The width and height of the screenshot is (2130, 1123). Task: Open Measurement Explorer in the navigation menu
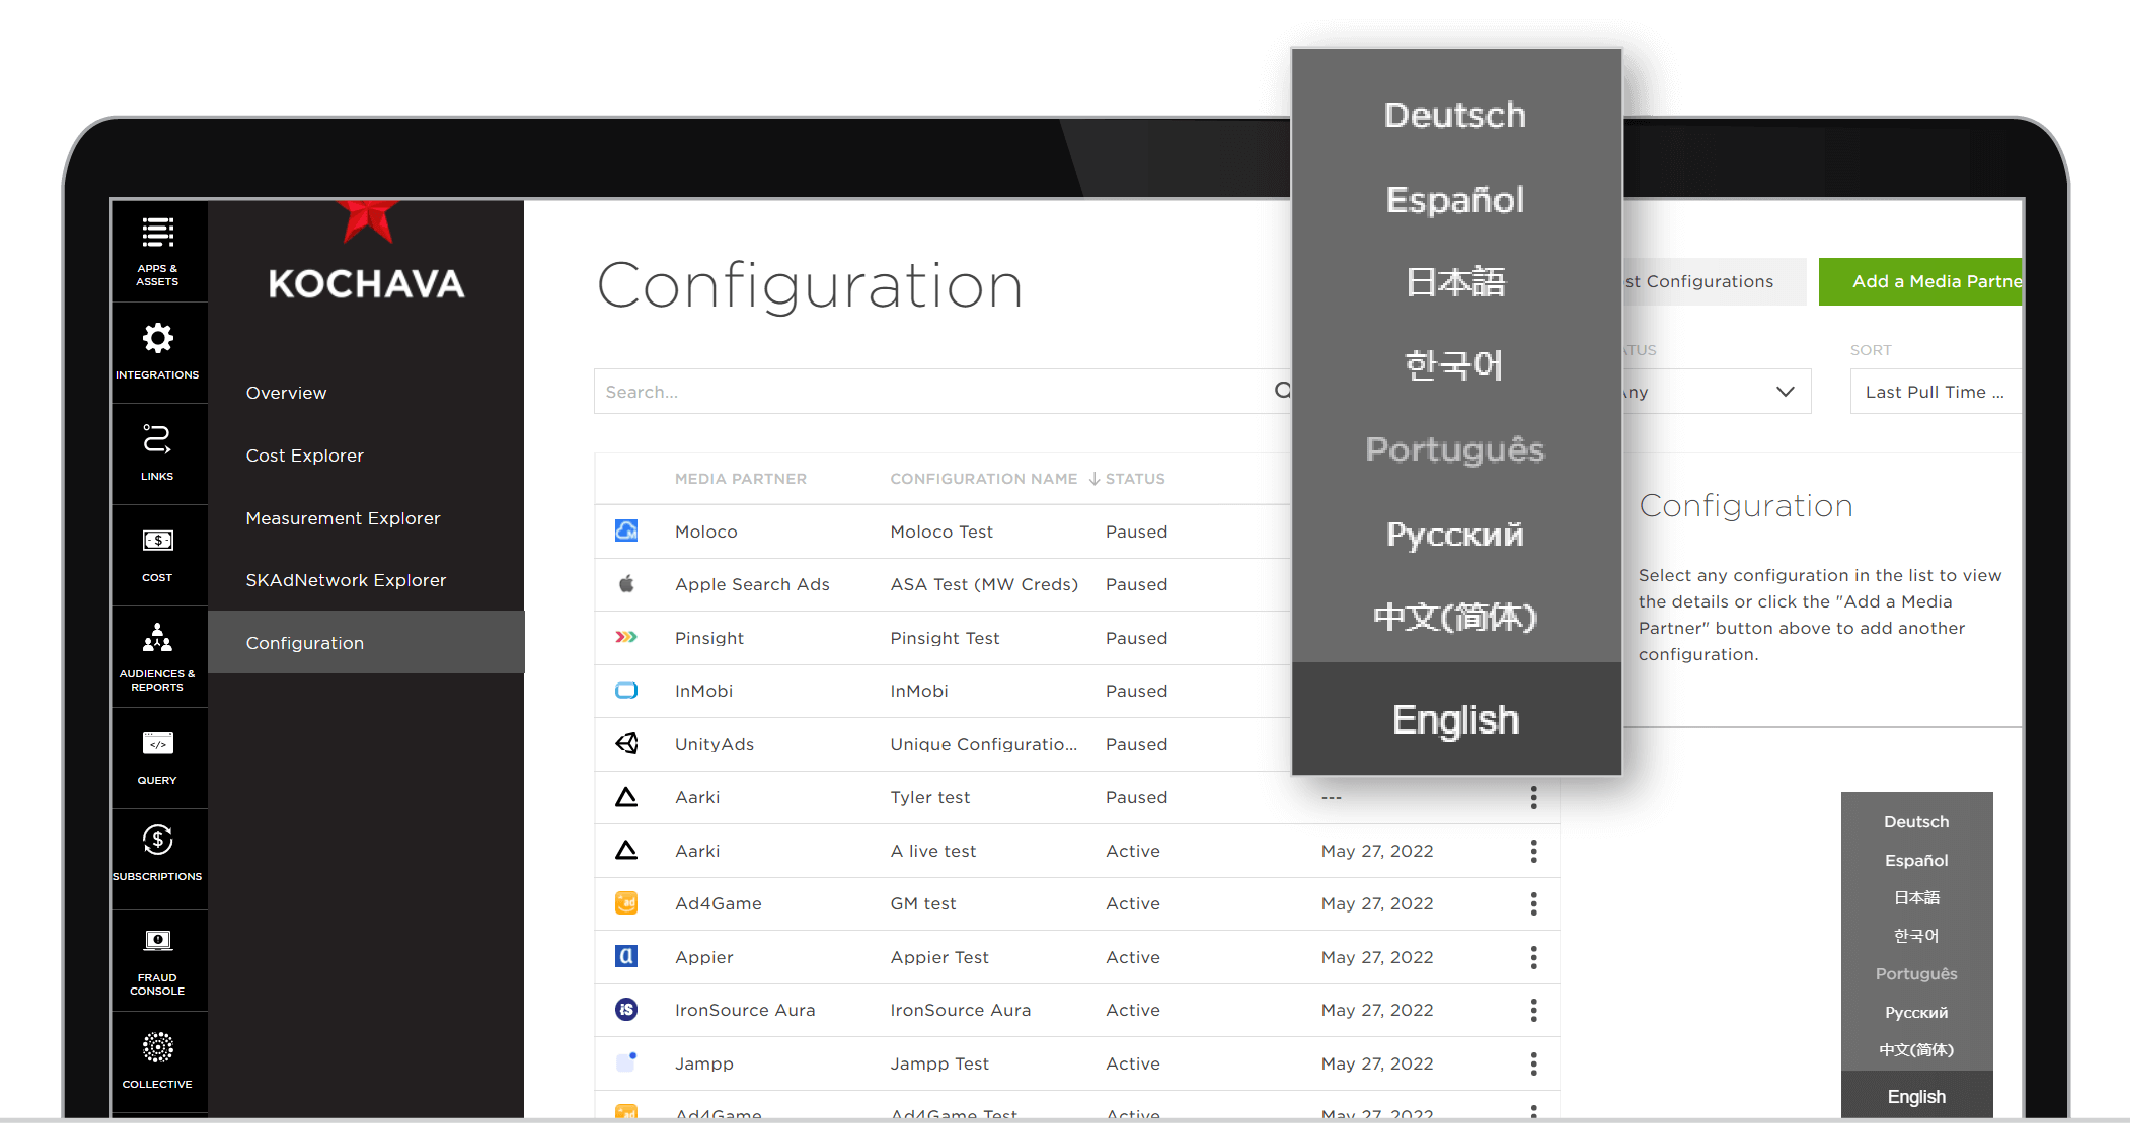[x=343, y=518]
